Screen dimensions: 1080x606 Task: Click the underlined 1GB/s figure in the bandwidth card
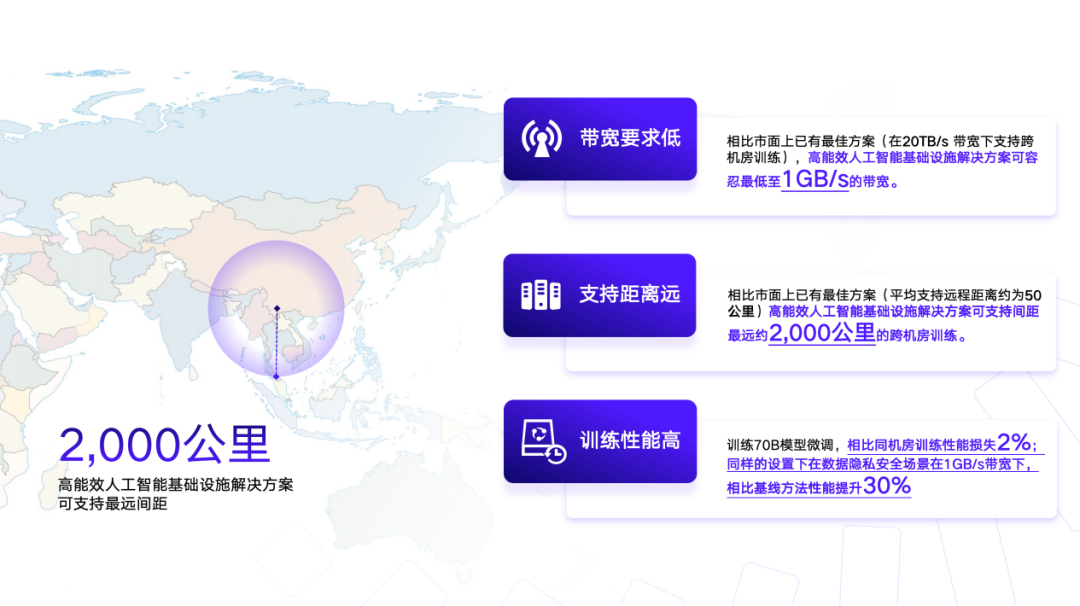(x=814, y=180)
